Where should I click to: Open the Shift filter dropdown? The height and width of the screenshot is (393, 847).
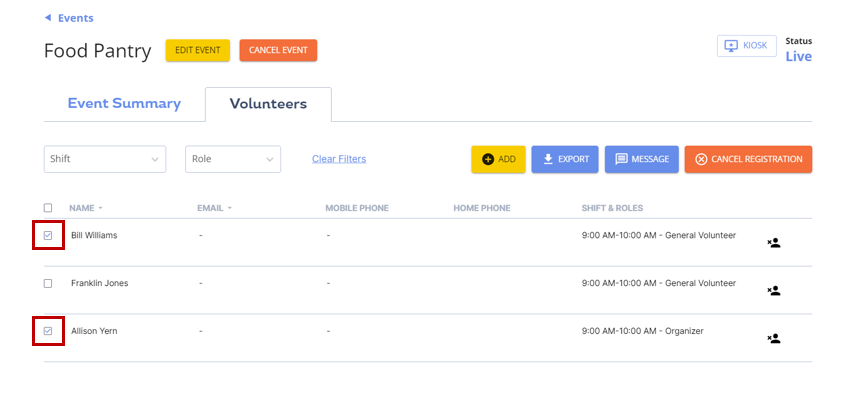[x=105, y=159]
